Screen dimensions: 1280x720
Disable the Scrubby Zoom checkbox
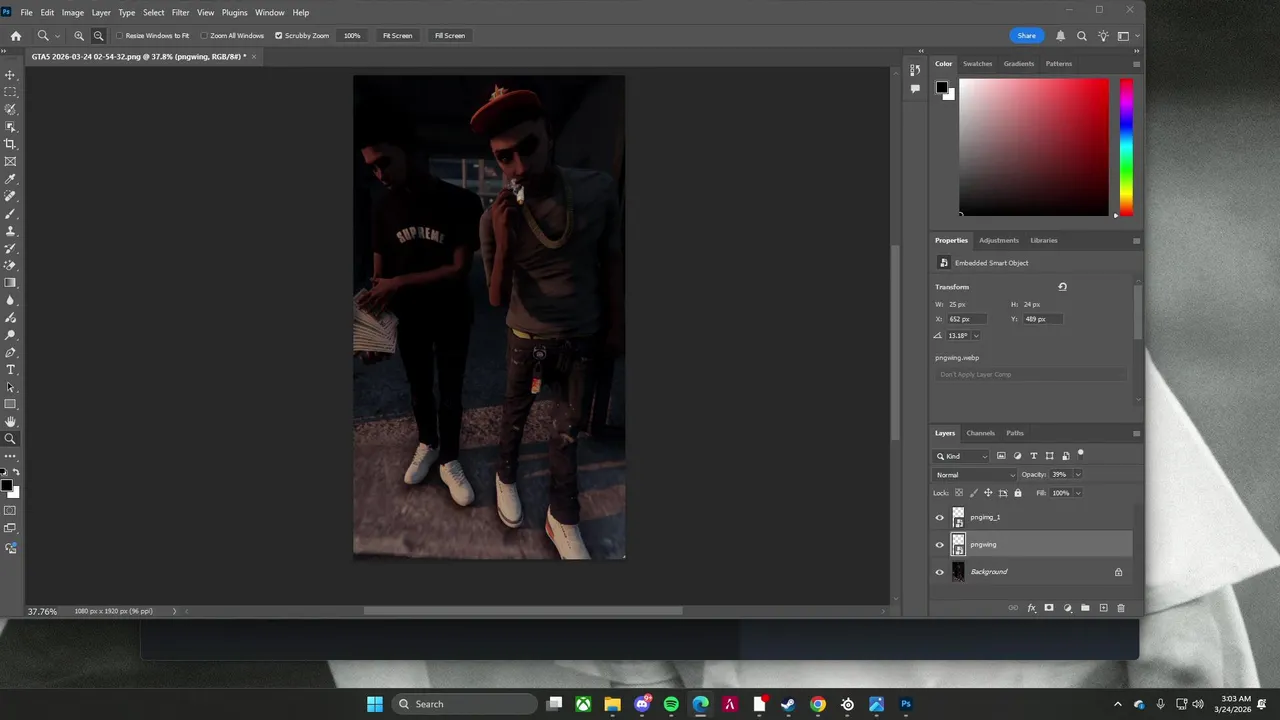[x=278, y=36]
